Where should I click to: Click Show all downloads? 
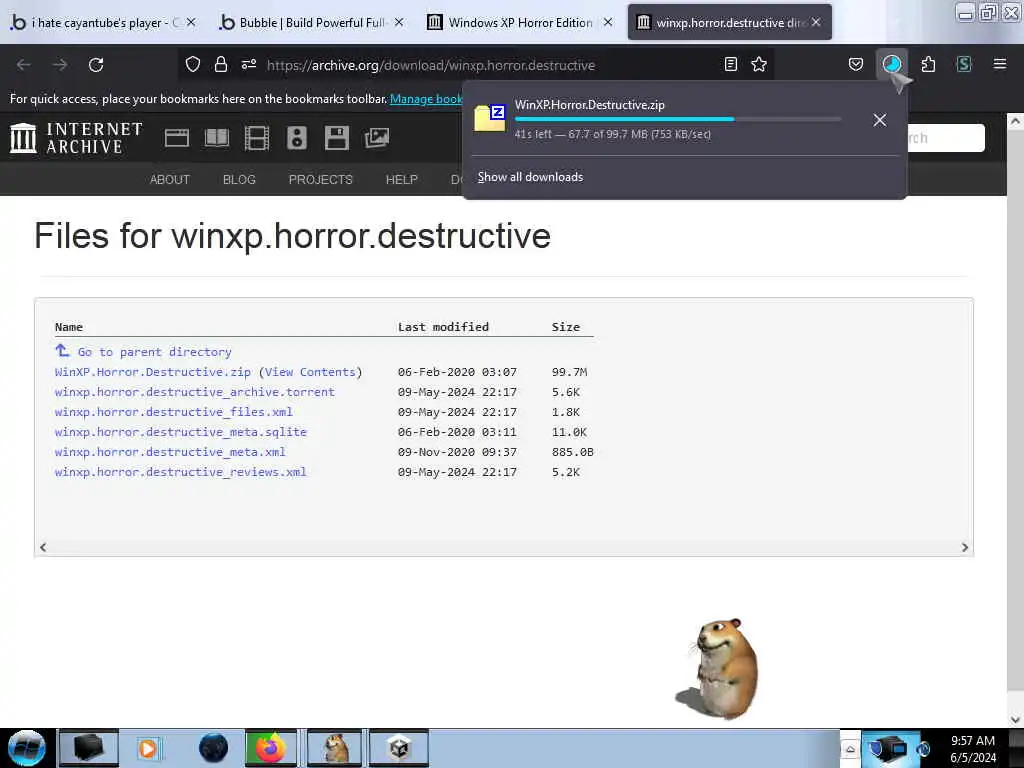[530, 177]
